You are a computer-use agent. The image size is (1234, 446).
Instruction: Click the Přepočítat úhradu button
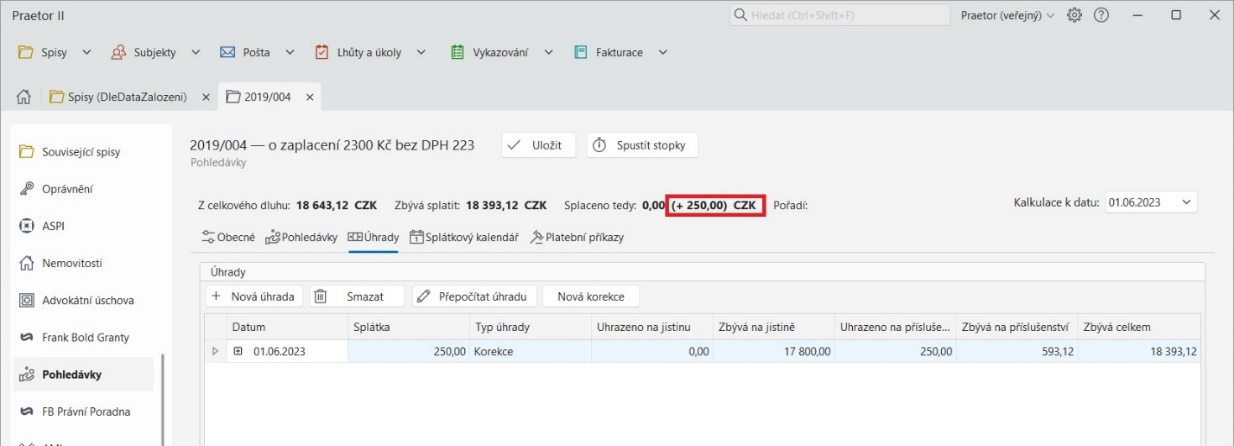(474, 296)
